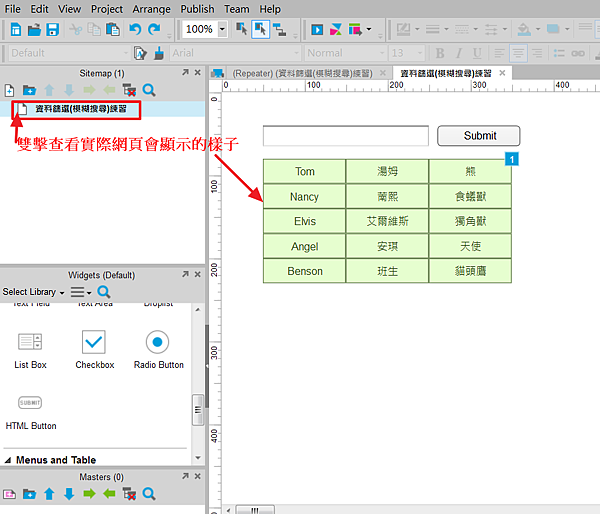600x514 pixels.
Task: Select the Radio Button widget
Action: coord(158,349)
